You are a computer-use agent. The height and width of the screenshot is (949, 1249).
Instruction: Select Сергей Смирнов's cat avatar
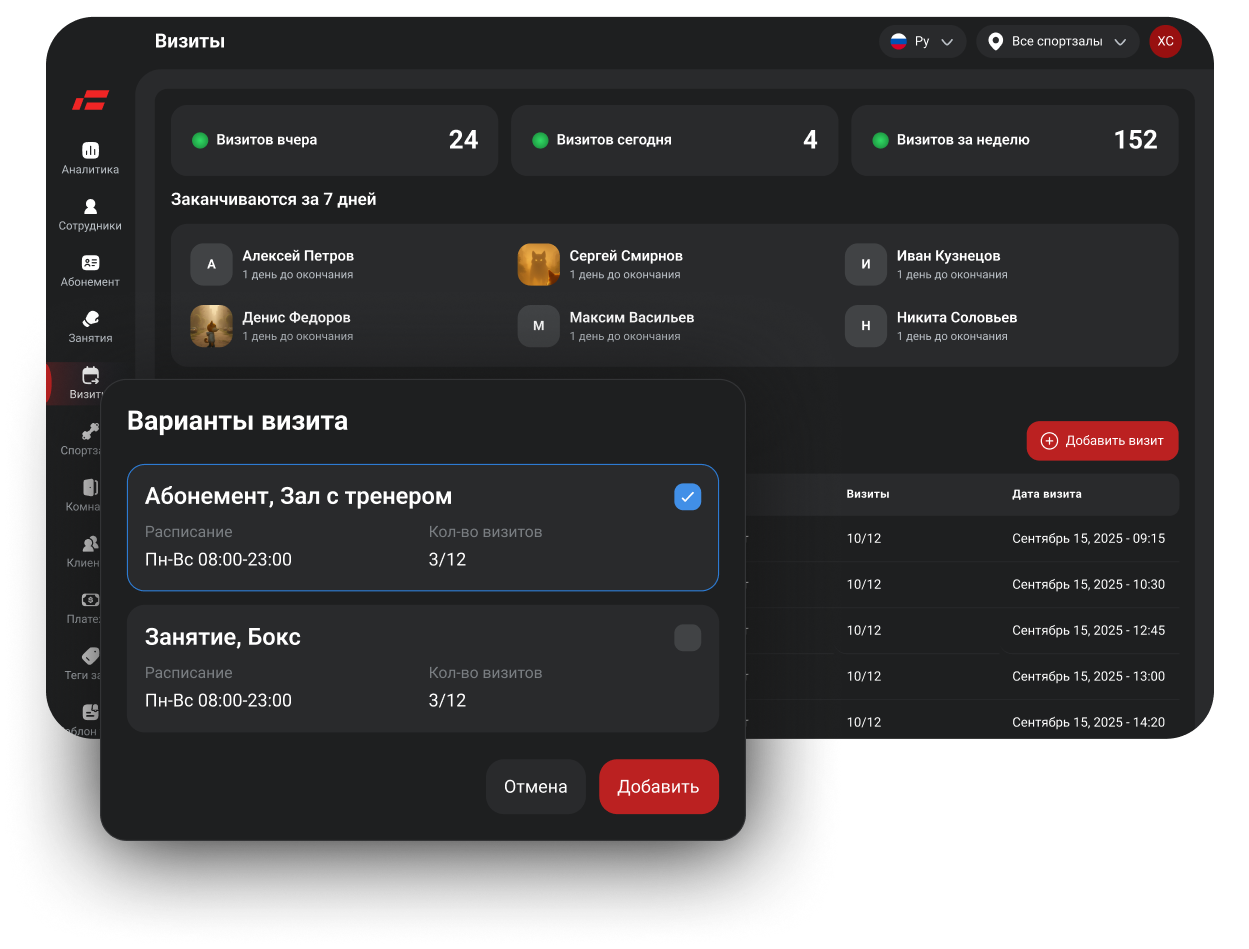(x=538, y=265)
